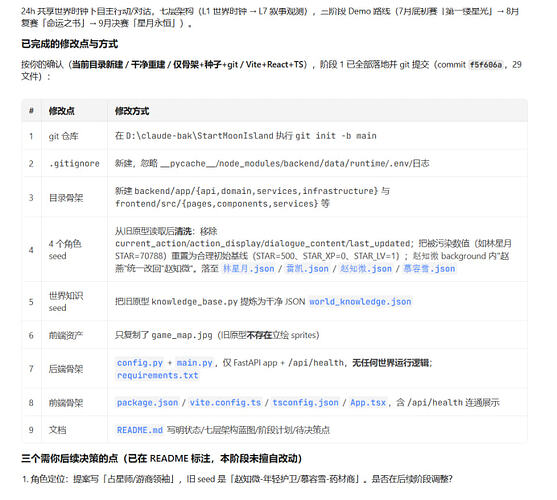This screenshot has height=500, width=557.
Task: Open the main.py file link
Action: 194,363
